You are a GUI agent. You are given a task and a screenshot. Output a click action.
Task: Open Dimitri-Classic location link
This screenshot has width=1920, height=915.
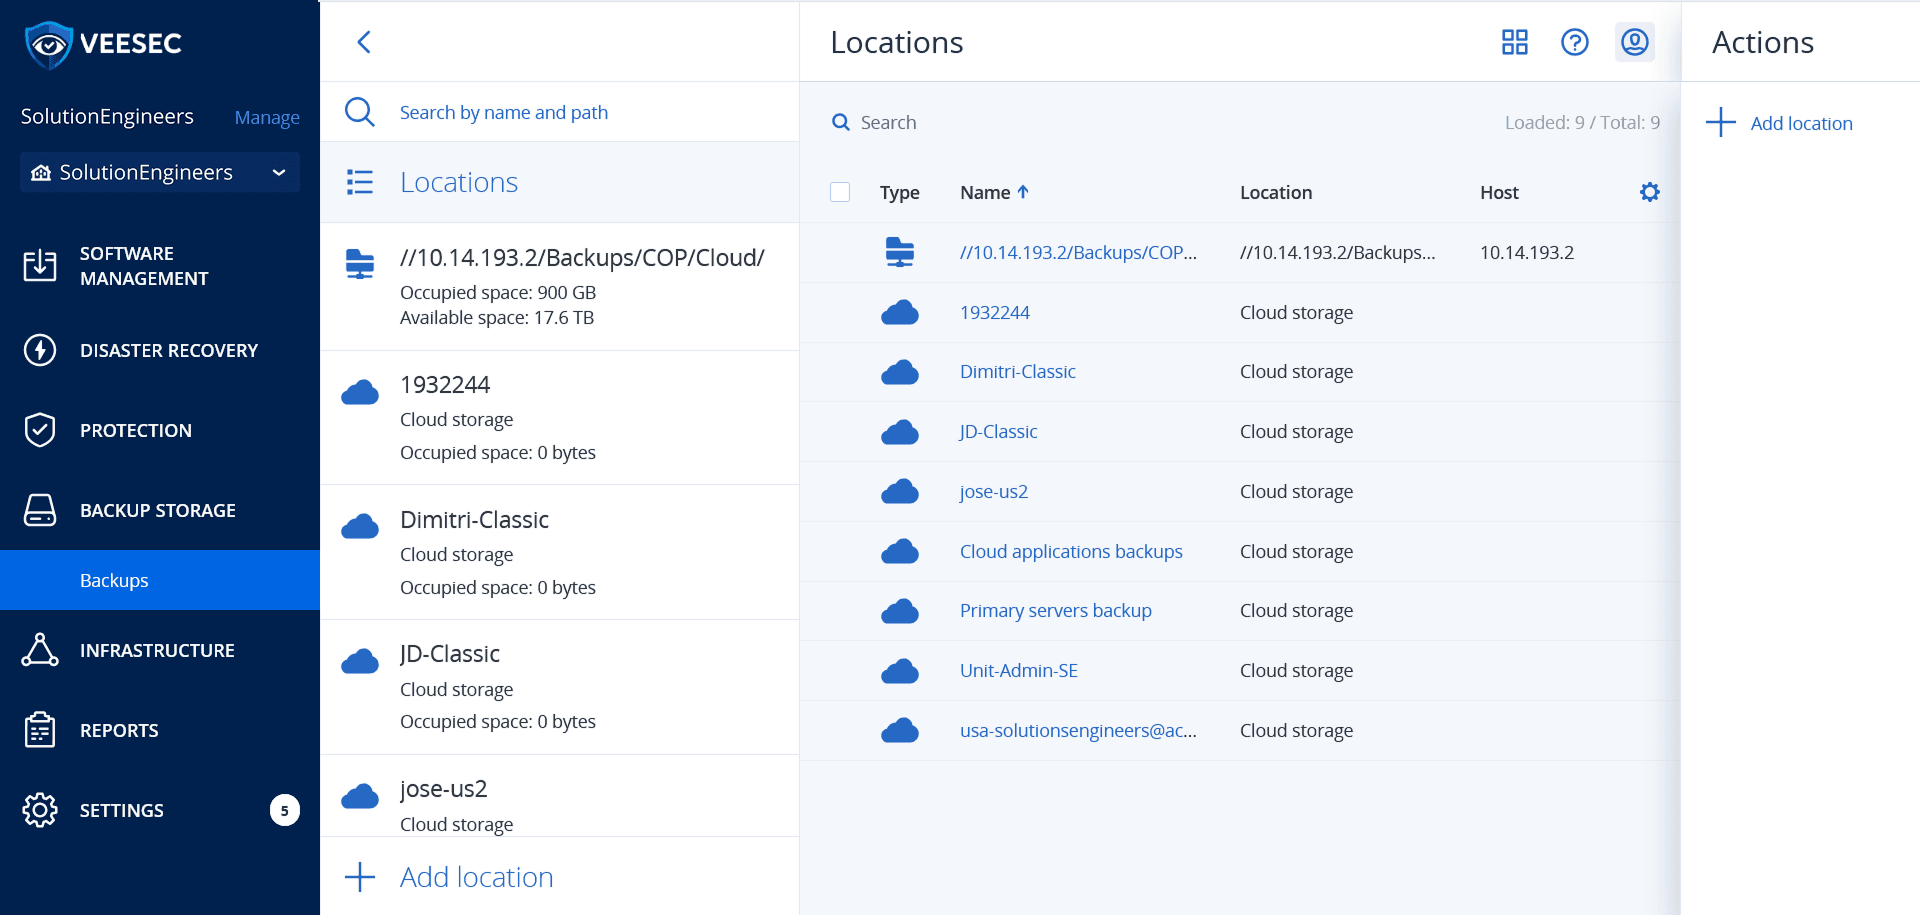[x=1018, y=371]
